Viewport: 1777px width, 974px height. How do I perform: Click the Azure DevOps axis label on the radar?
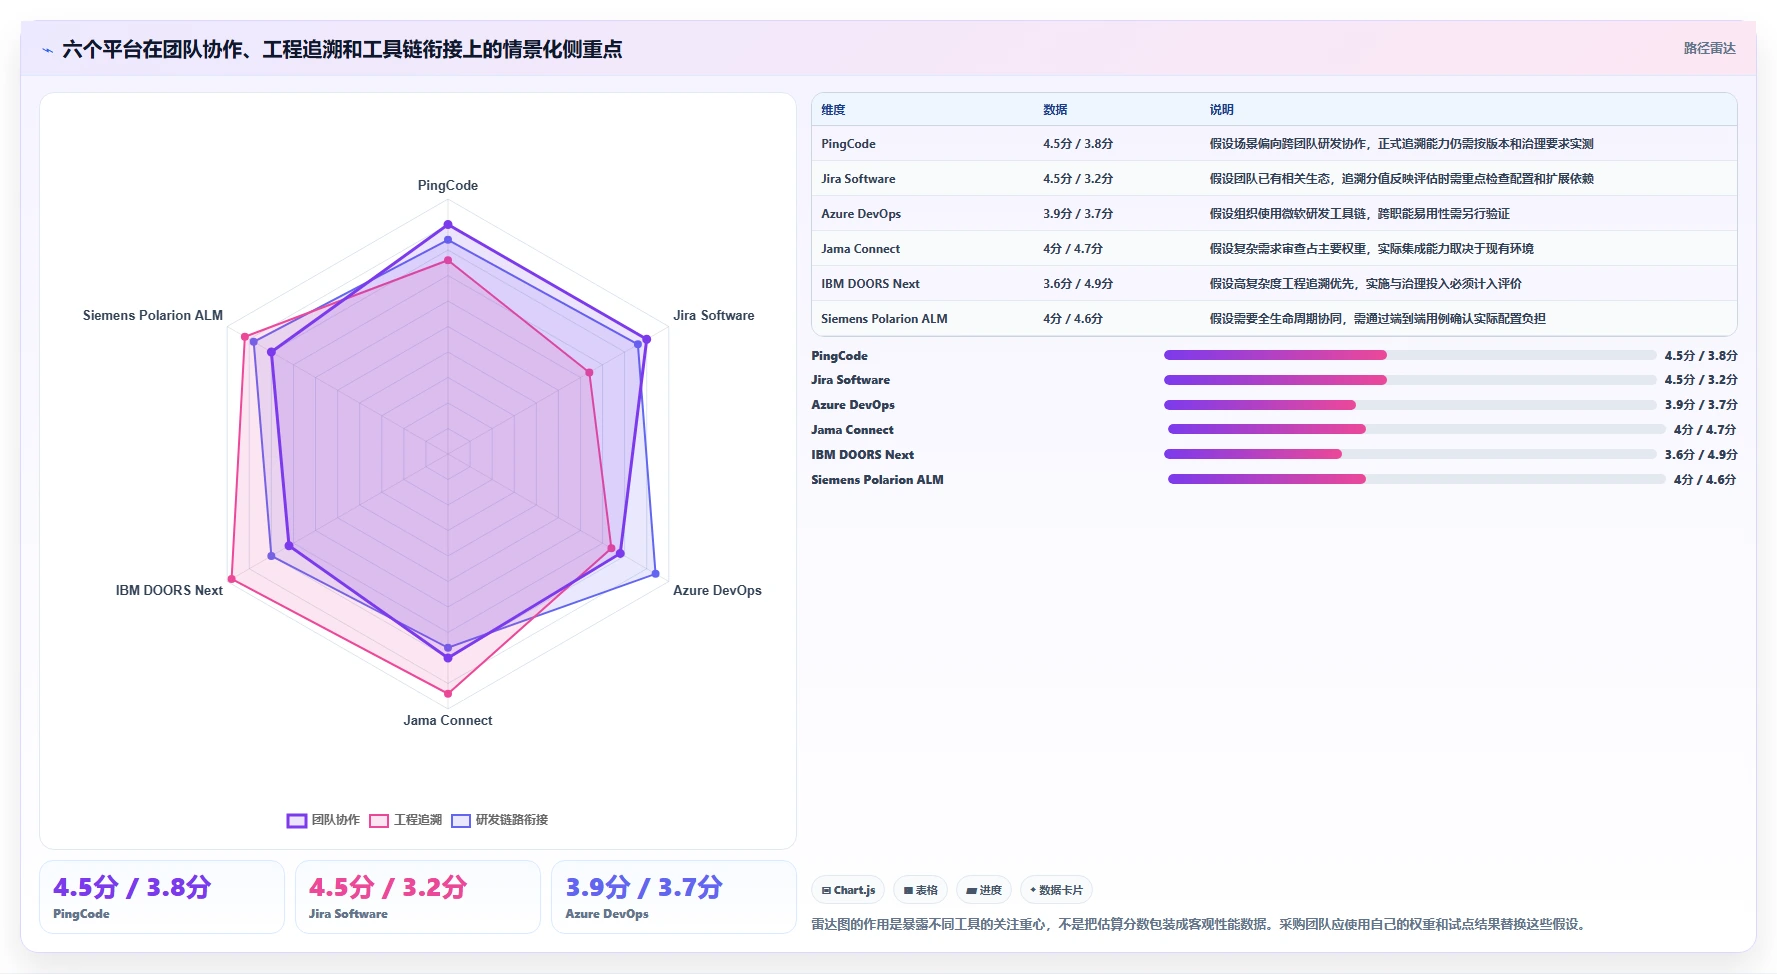717,591
